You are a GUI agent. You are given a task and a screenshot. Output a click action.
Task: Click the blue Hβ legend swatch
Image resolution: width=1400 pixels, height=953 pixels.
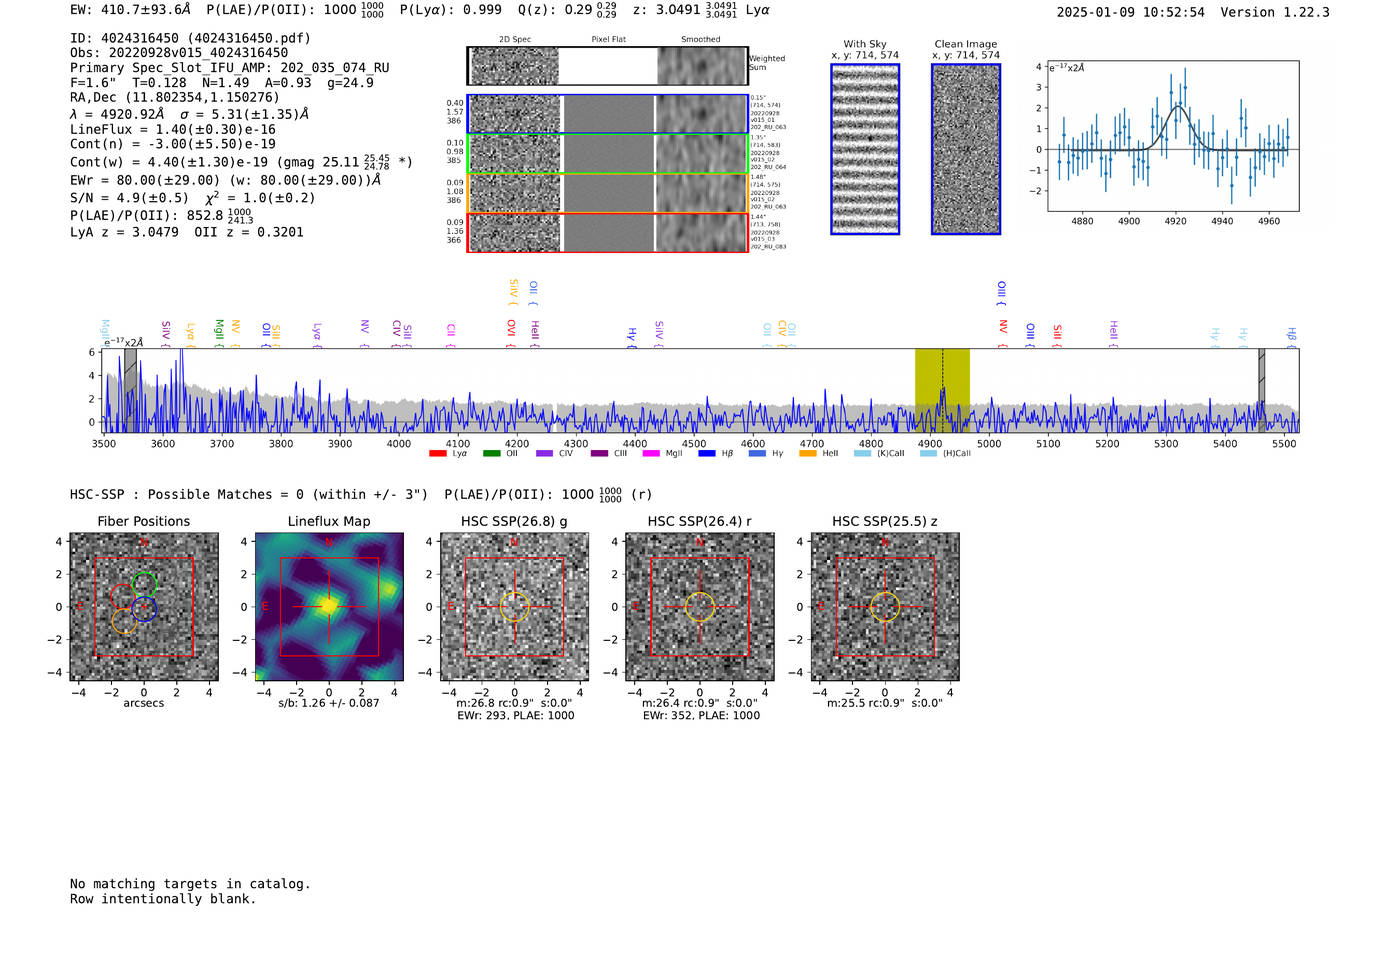tap(707, 454)
